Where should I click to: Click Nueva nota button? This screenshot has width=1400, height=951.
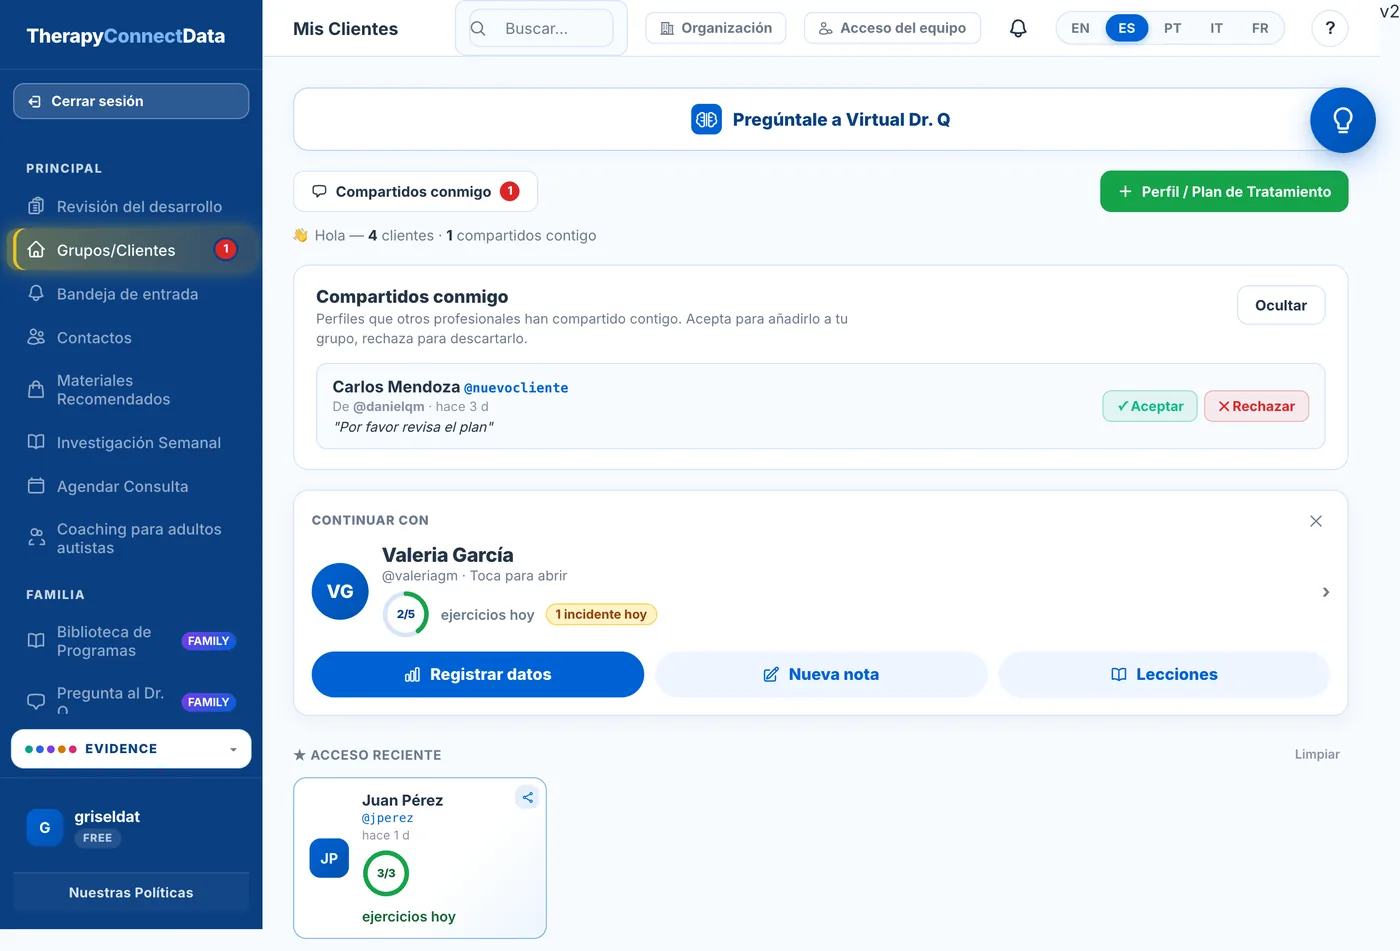(821, 674)
